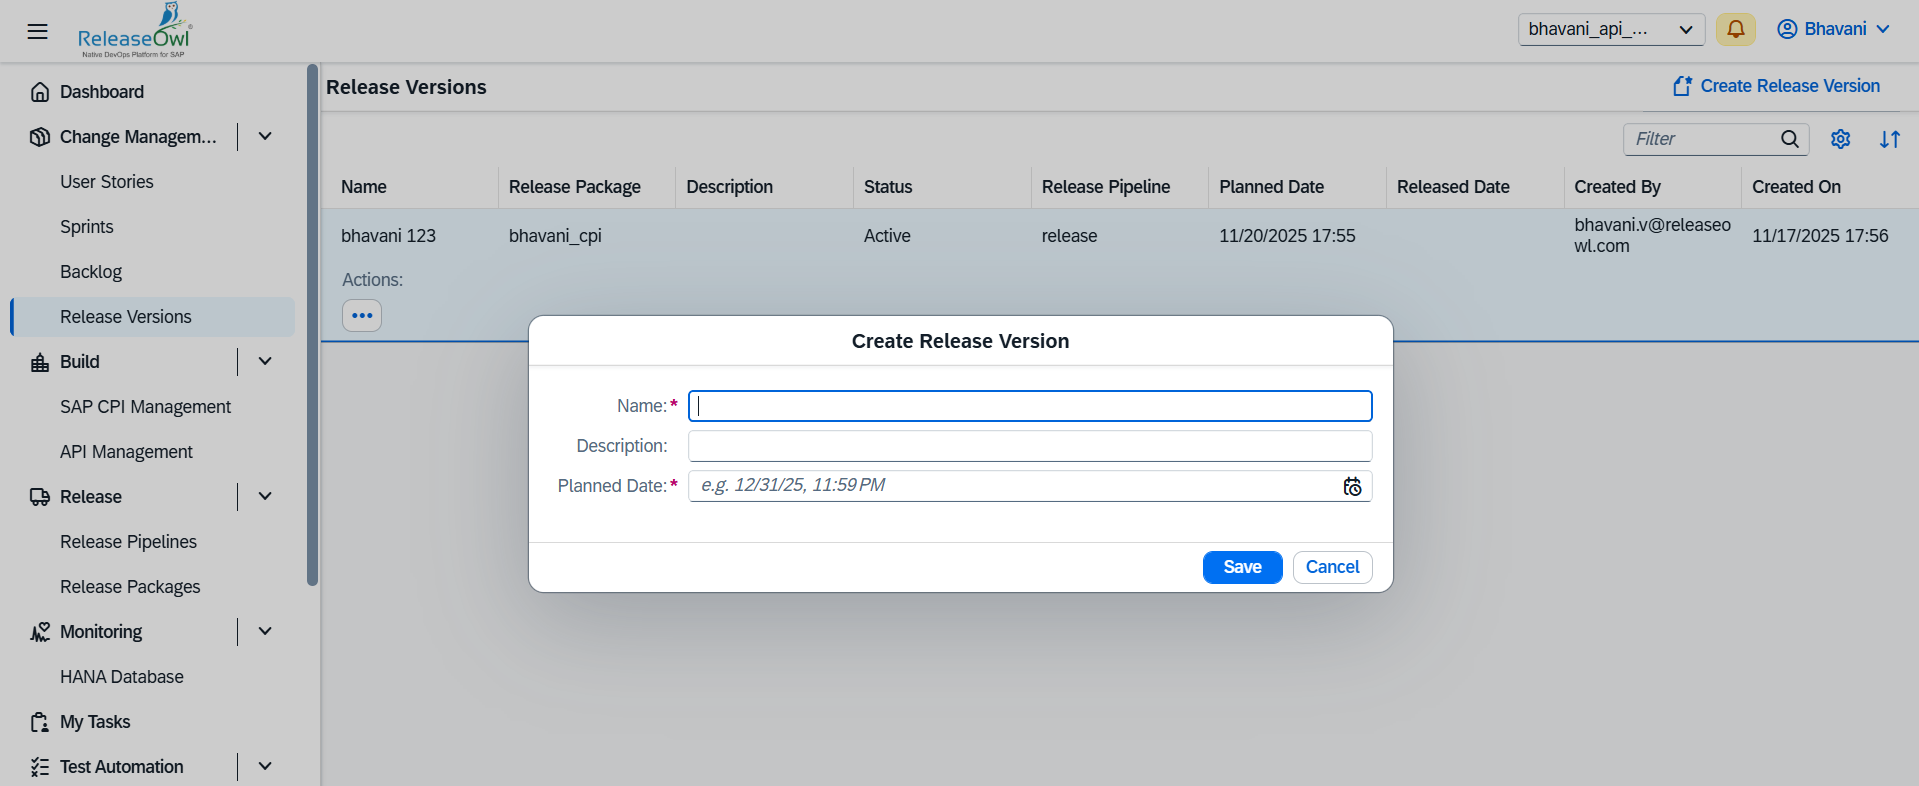Collapse the Change Management section
The height and width of the screenshot is (786, 1919).
click(265, 137)
